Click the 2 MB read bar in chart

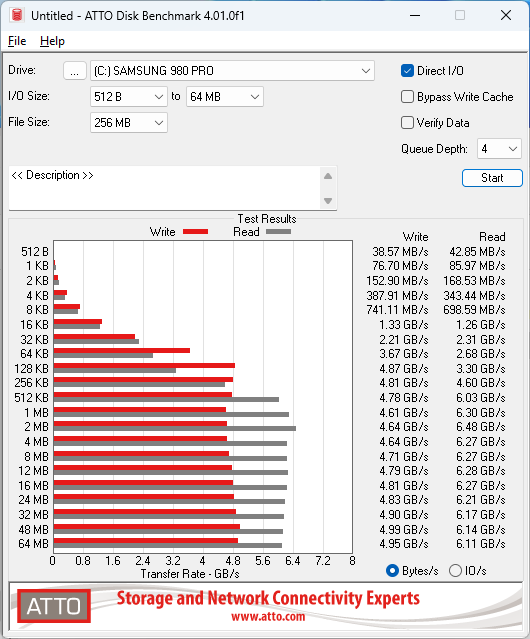(x=174, y=428)
